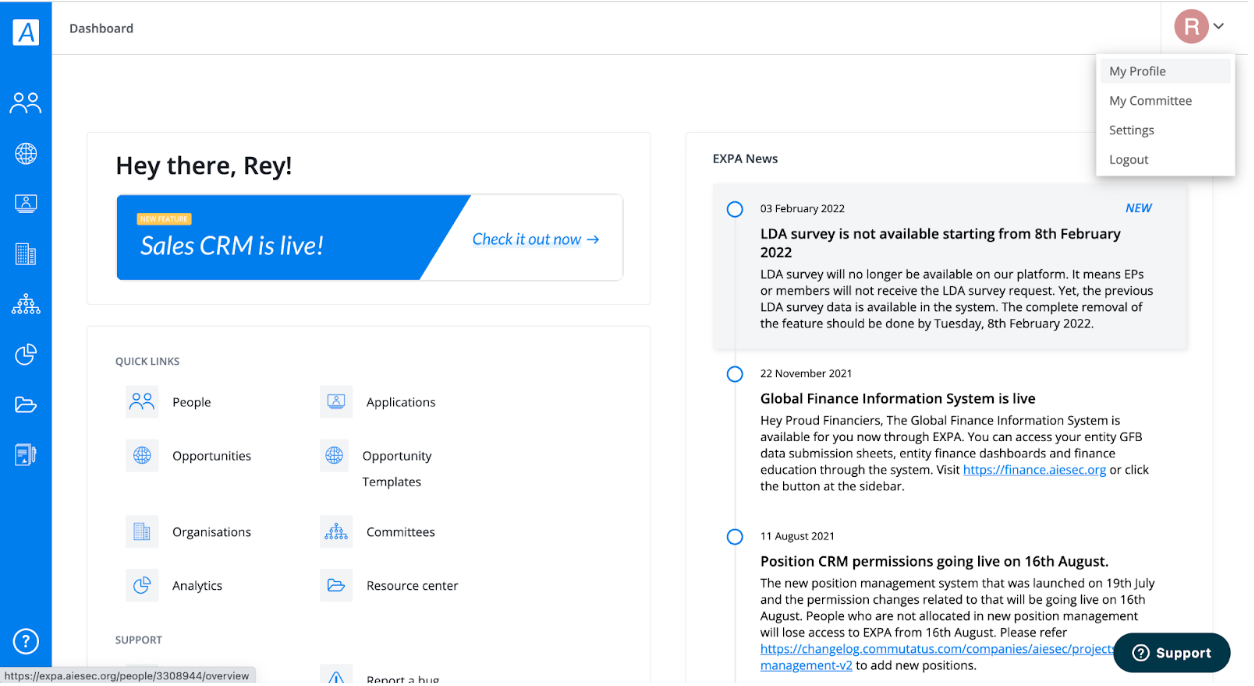Open Committees hierarchy icon in the sidebar
The image size is (1254, 686).
pos(26,304)
